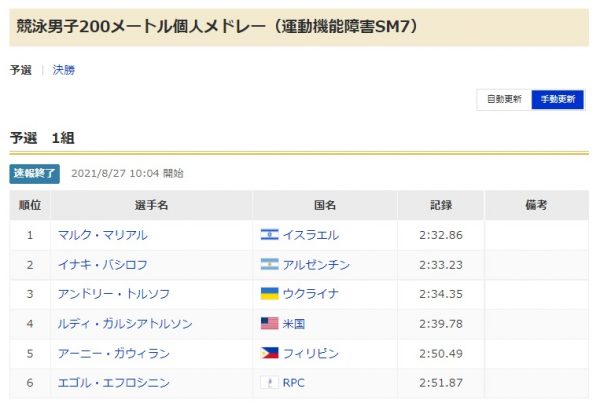Open athlete マルク・マリアル's profile link
This screenshot has height=407, width=600.
click(102, 235)
